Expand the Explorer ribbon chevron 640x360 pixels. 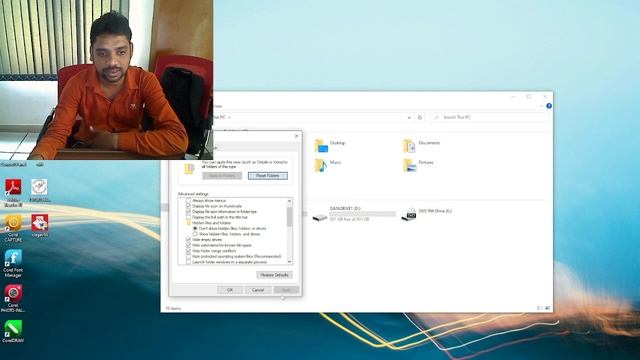[541, 106]
